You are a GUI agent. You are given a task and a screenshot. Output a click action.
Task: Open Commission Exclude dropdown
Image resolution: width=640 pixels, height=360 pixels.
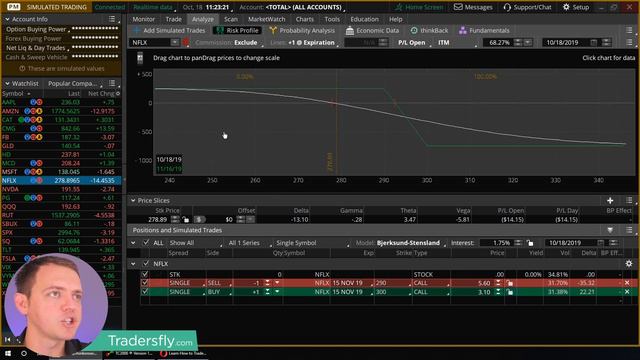coord(228,42)
